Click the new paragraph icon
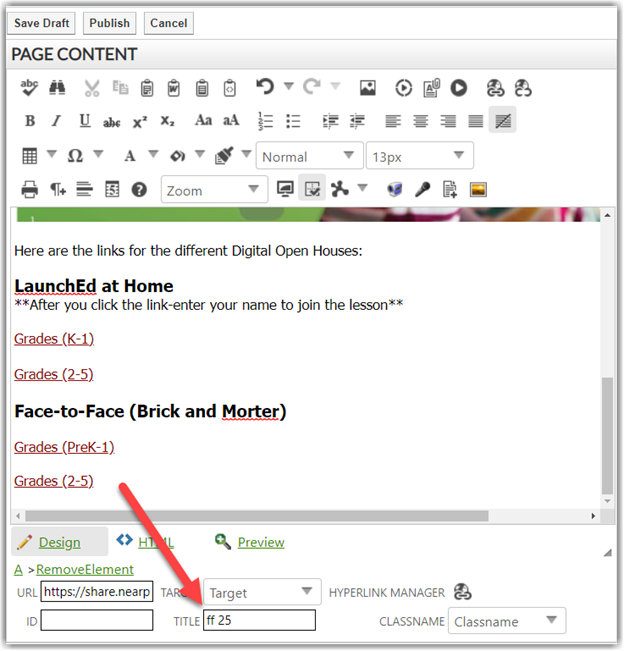 point(58,190)
